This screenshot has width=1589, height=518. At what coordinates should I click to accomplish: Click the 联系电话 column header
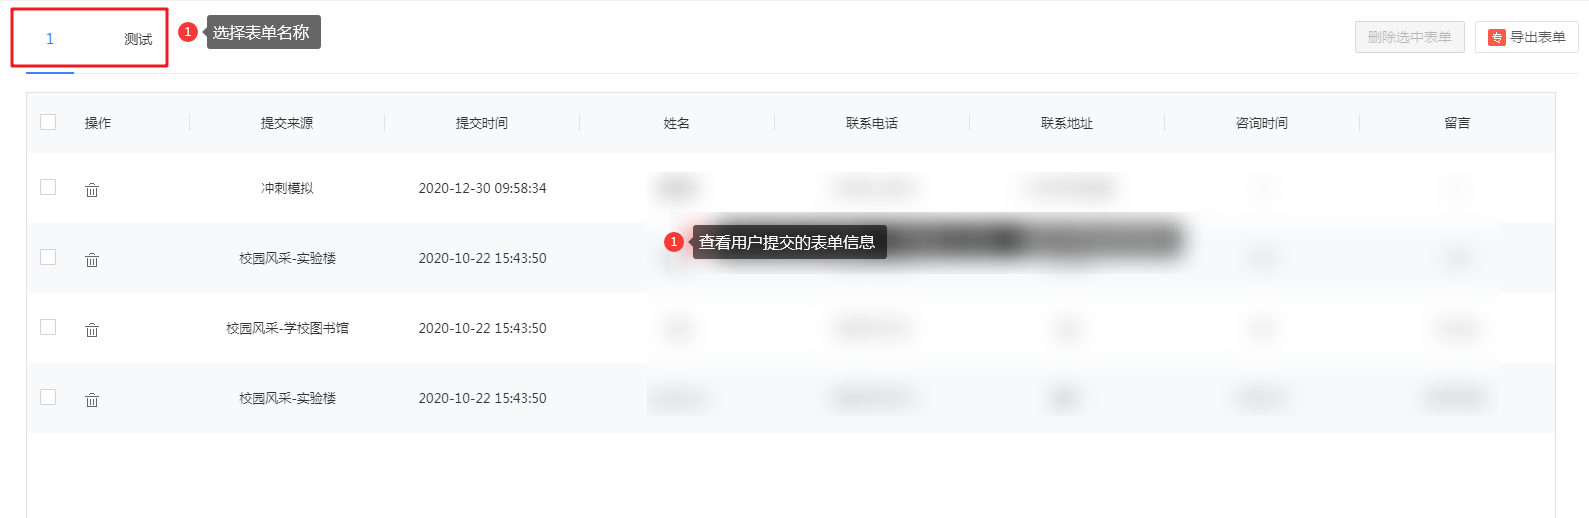pyautogui.click(x=872, y=123)
